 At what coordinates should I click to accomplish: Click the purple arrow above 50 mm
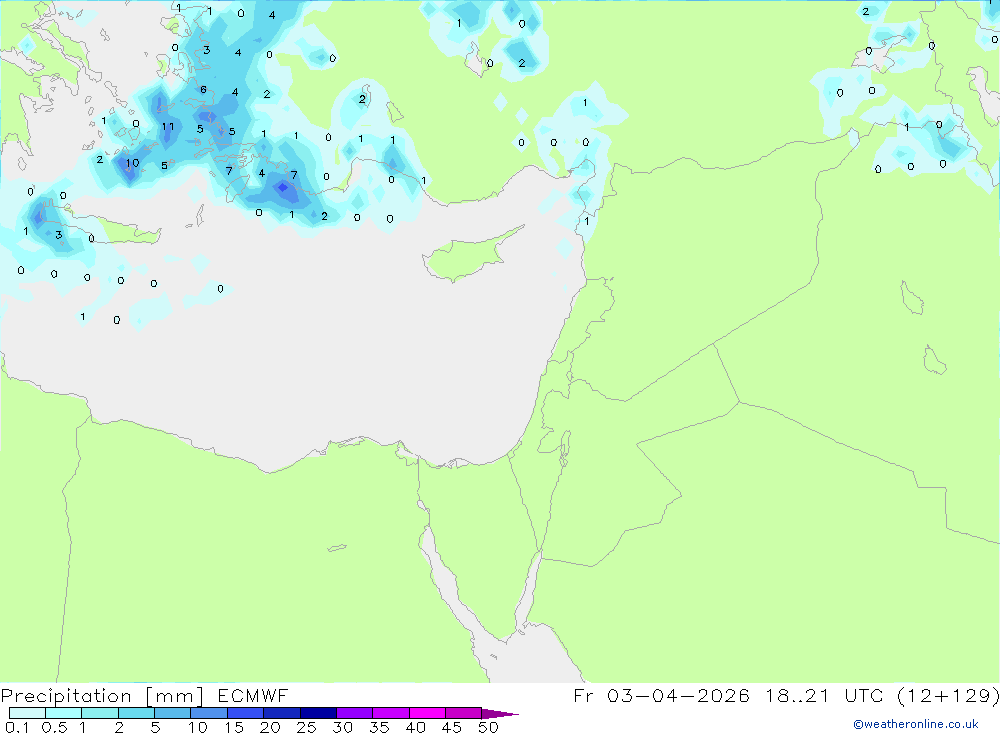[500, 713]
